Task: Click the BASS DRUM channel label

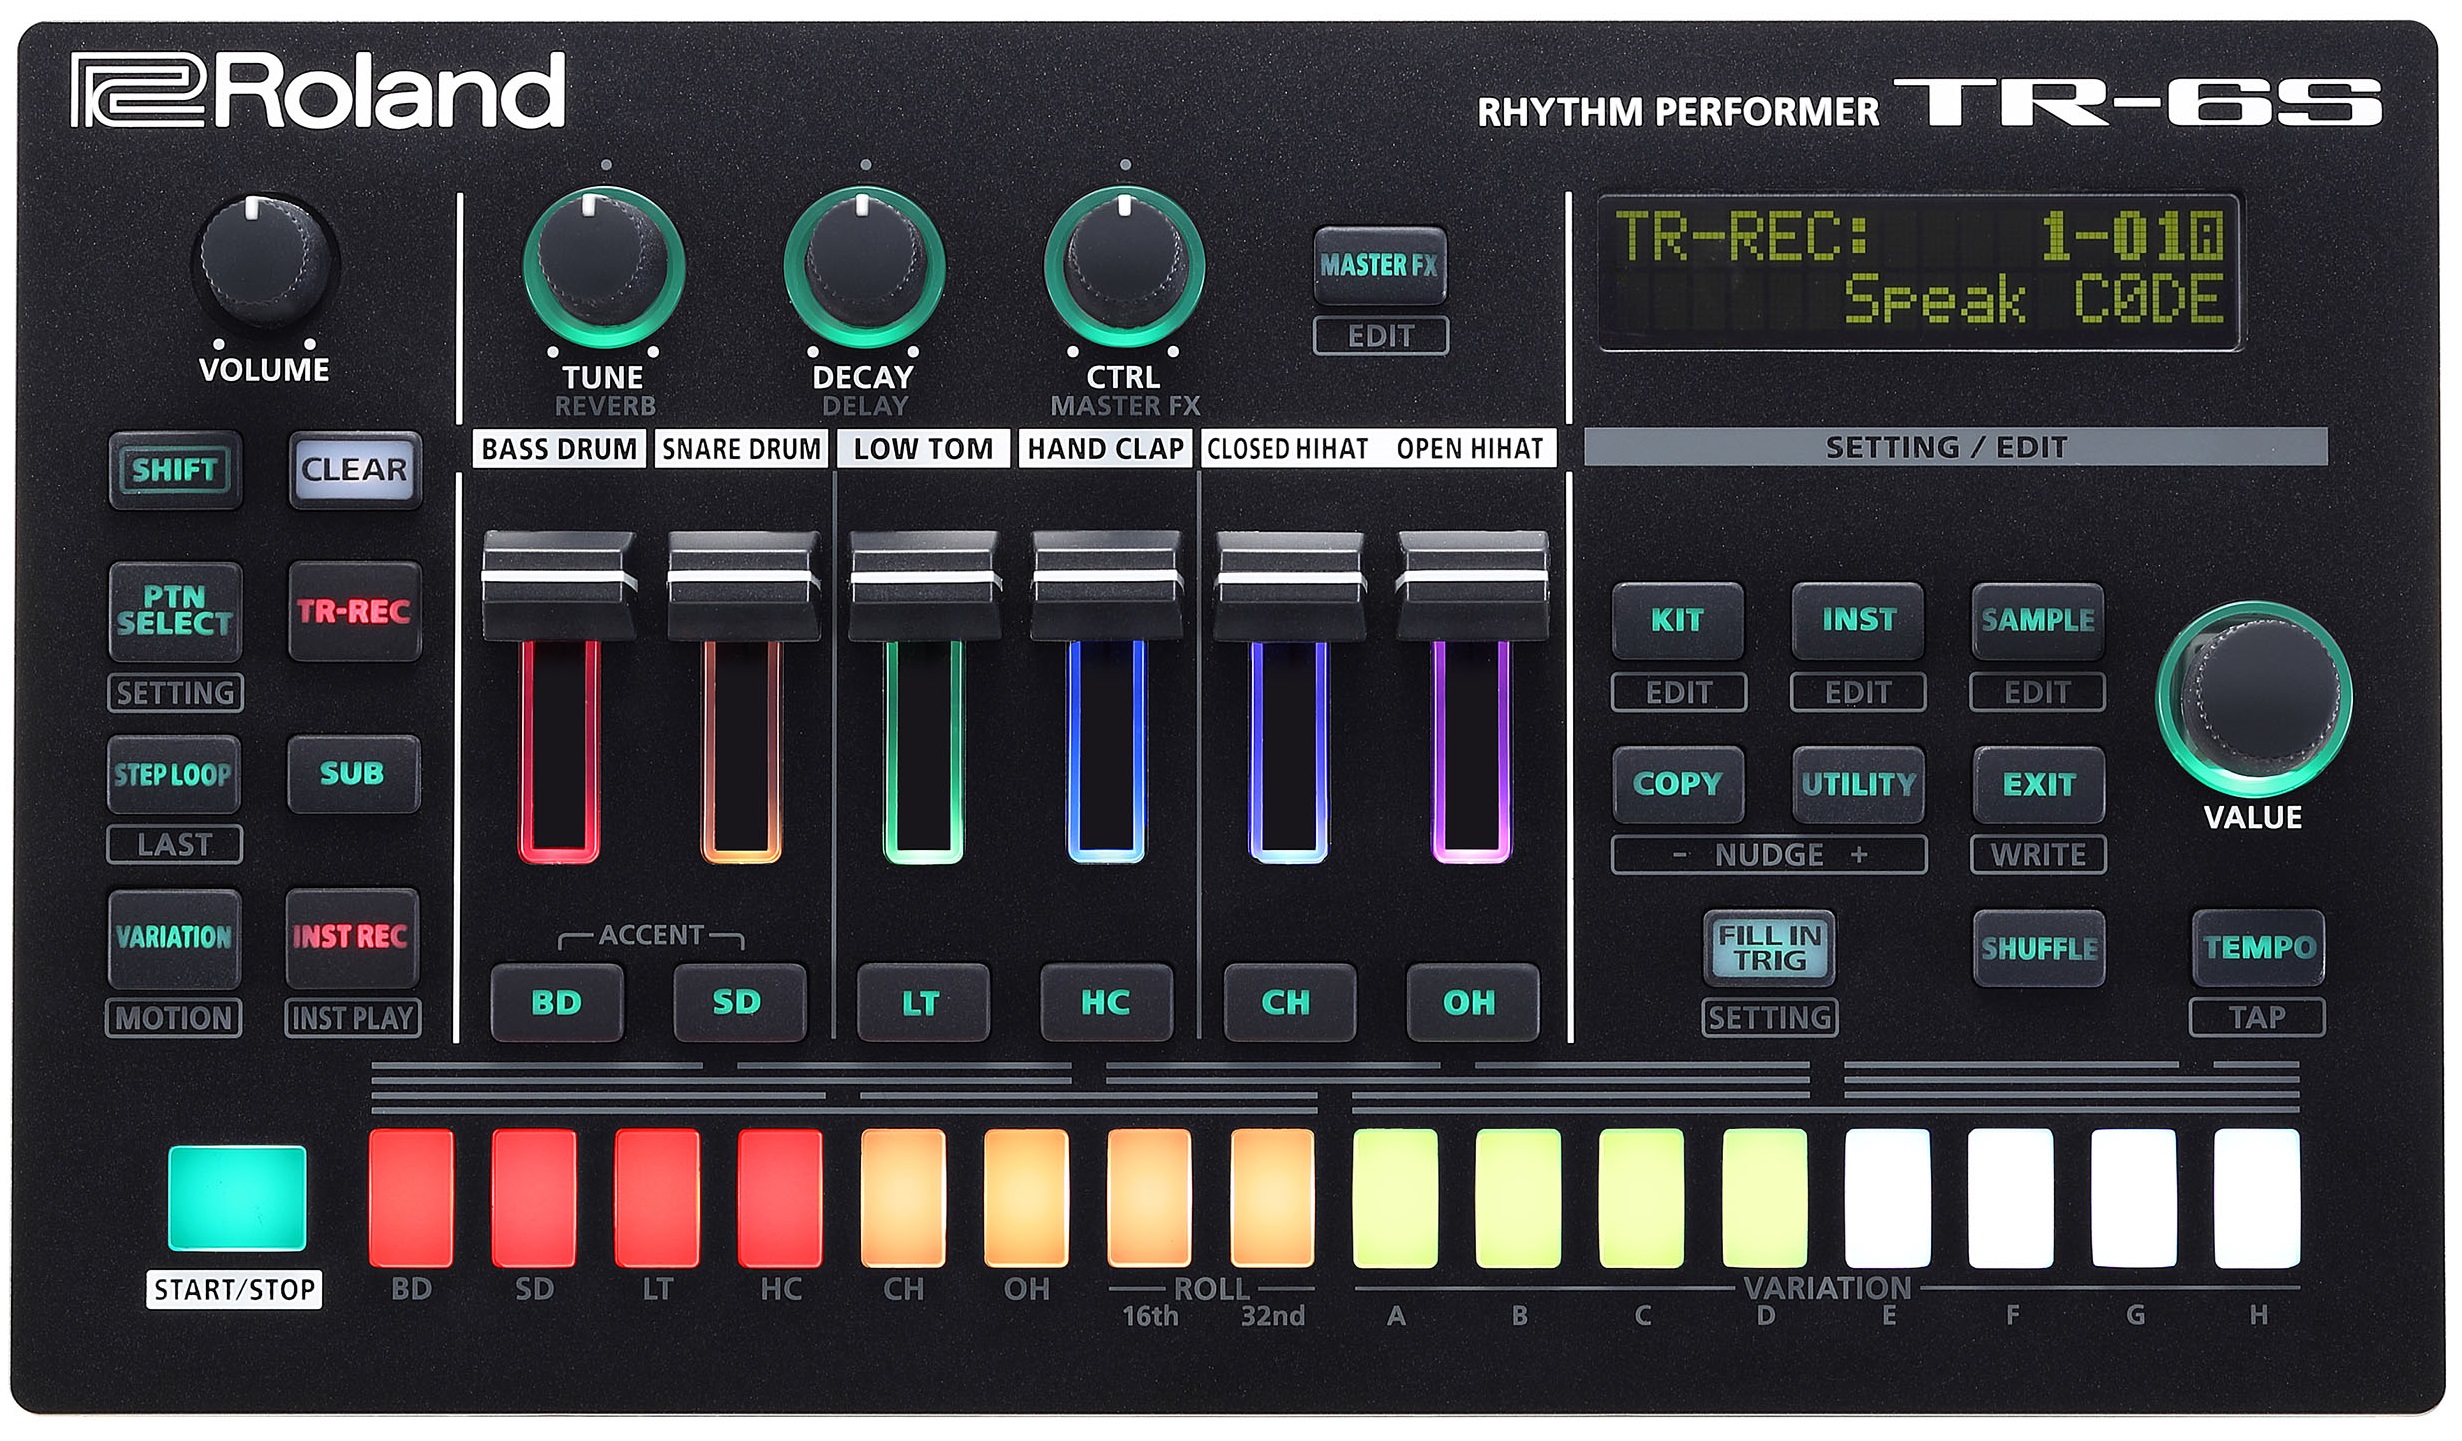Action: click(559, 449)
